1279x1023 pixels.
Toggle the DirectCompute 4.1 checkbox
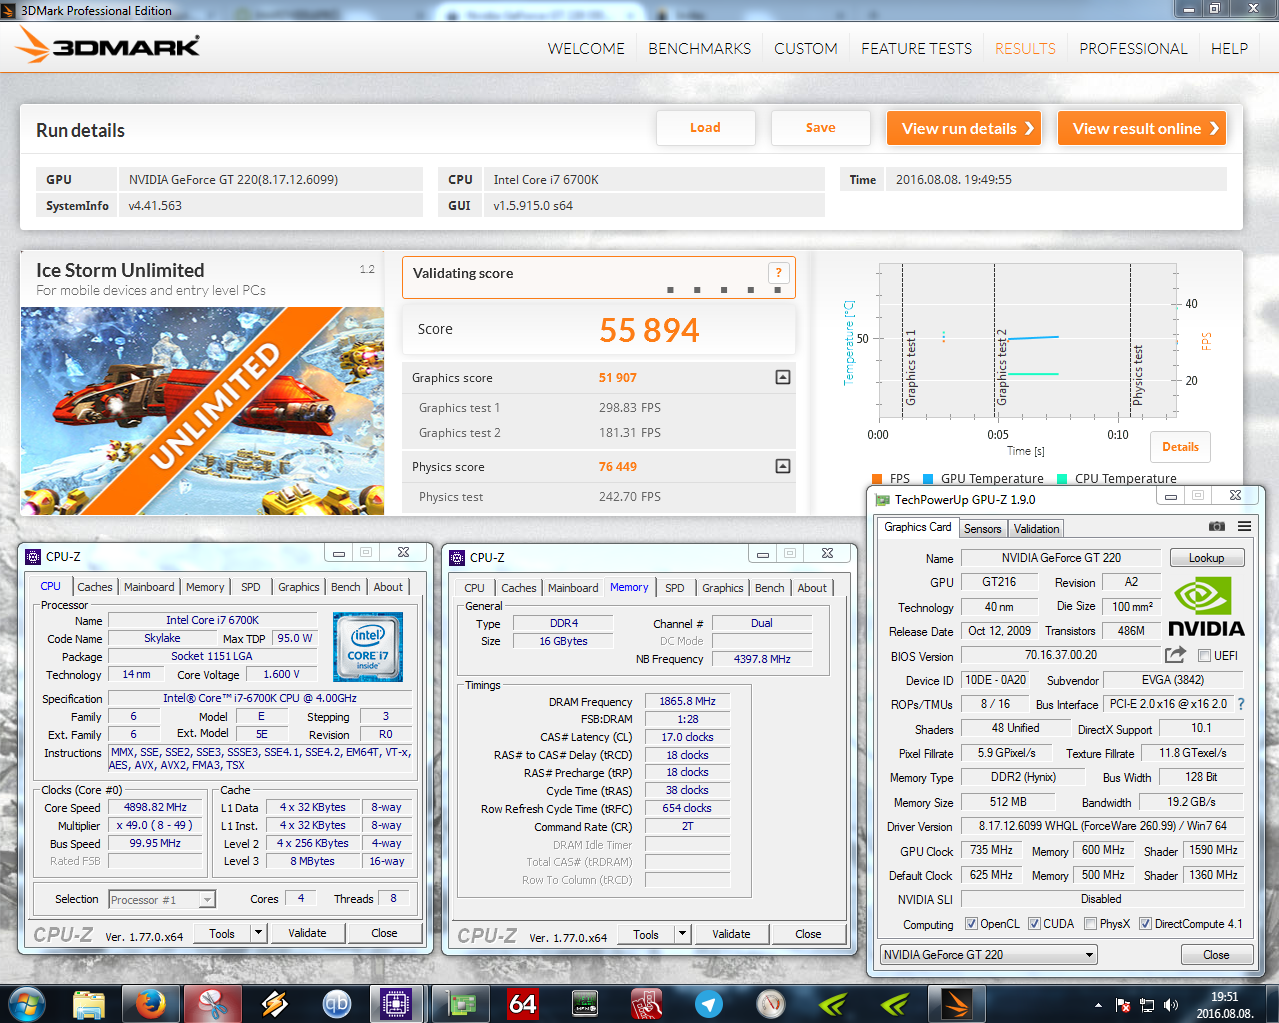click(1146, 924)
